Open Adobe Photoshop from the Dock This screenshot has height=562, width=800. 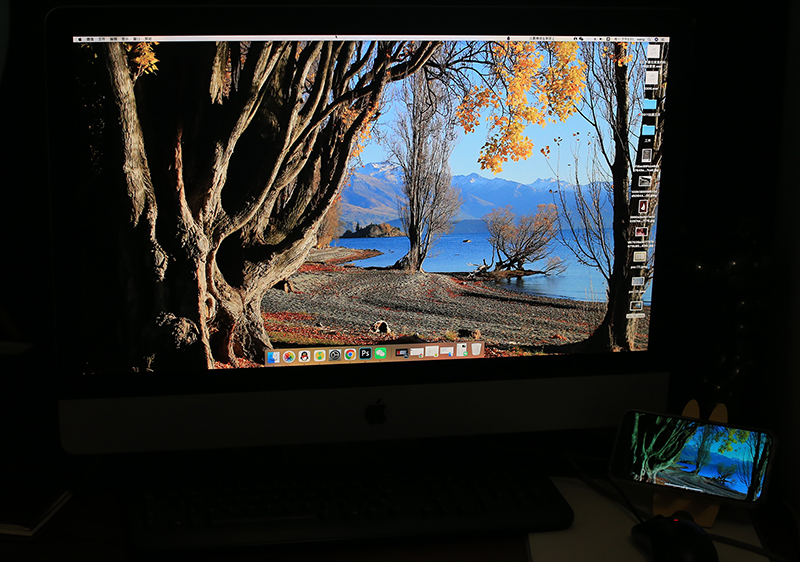click(x=365, y=353)
